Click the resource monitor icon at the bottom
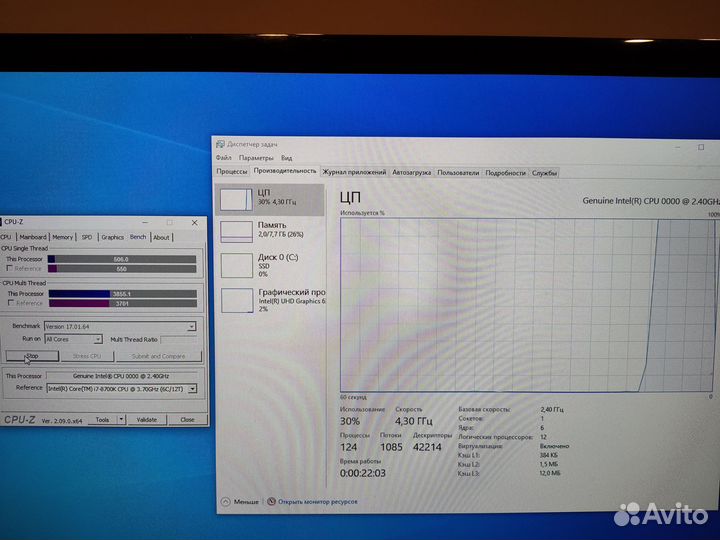Screen dimensions: 720x540 (271, 501)
